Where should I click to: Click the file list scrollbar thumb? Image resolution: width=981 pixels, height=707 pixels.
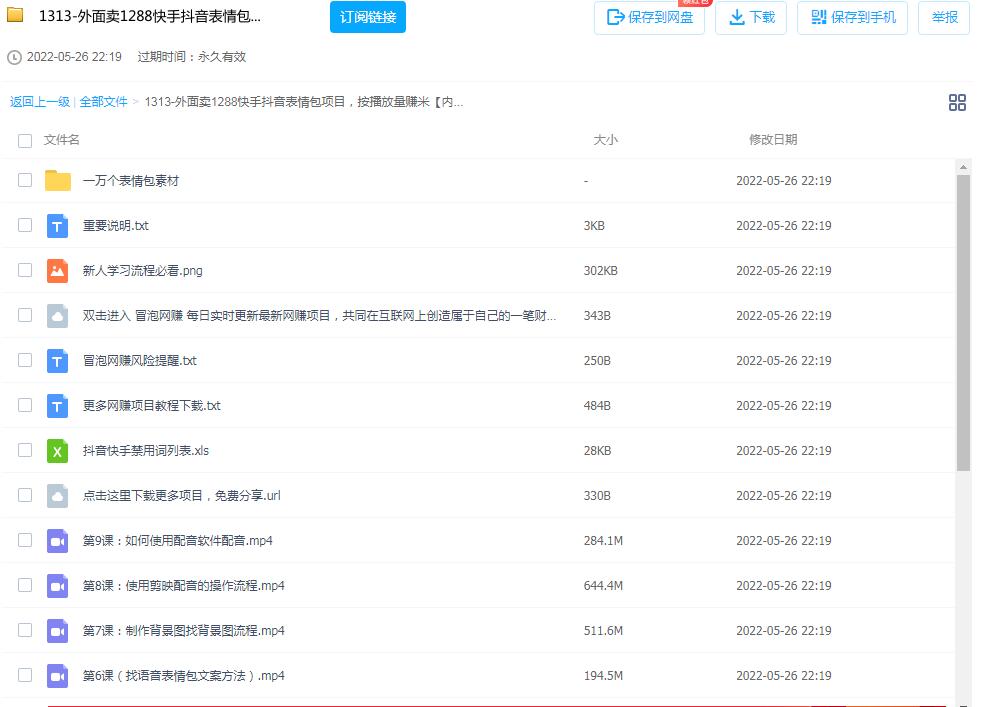click(963, 322)
